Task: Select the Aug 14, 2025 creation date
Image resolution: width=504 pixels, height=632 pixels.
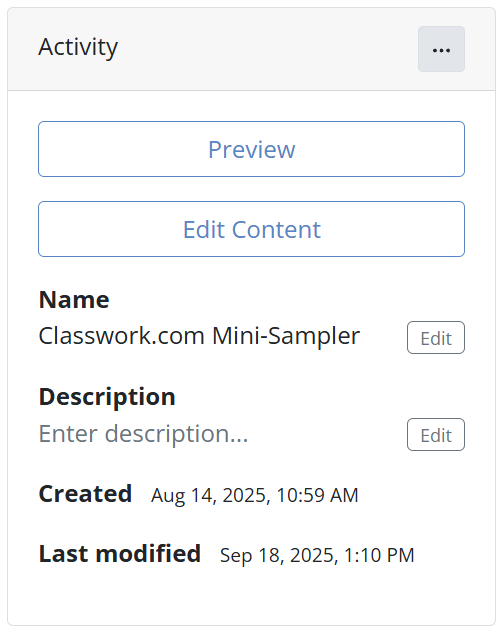Action: click(x=208, y=496)
